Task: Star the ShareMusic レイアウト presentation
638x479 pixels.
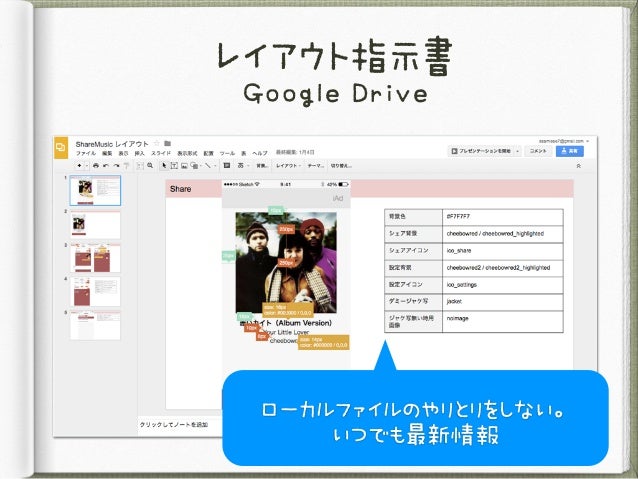Action: point(157,143)
